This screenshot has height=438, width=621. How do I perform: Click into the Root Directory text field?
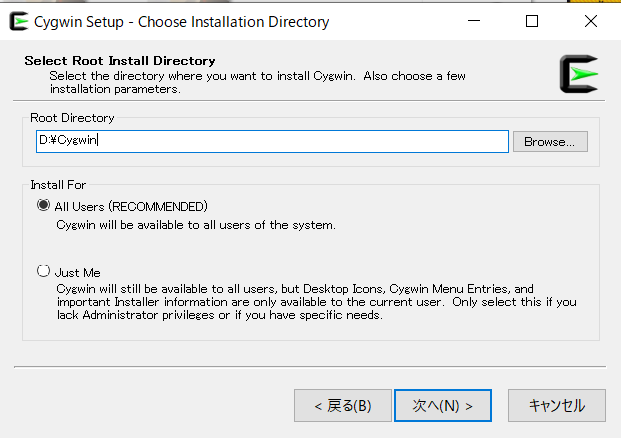272,141
